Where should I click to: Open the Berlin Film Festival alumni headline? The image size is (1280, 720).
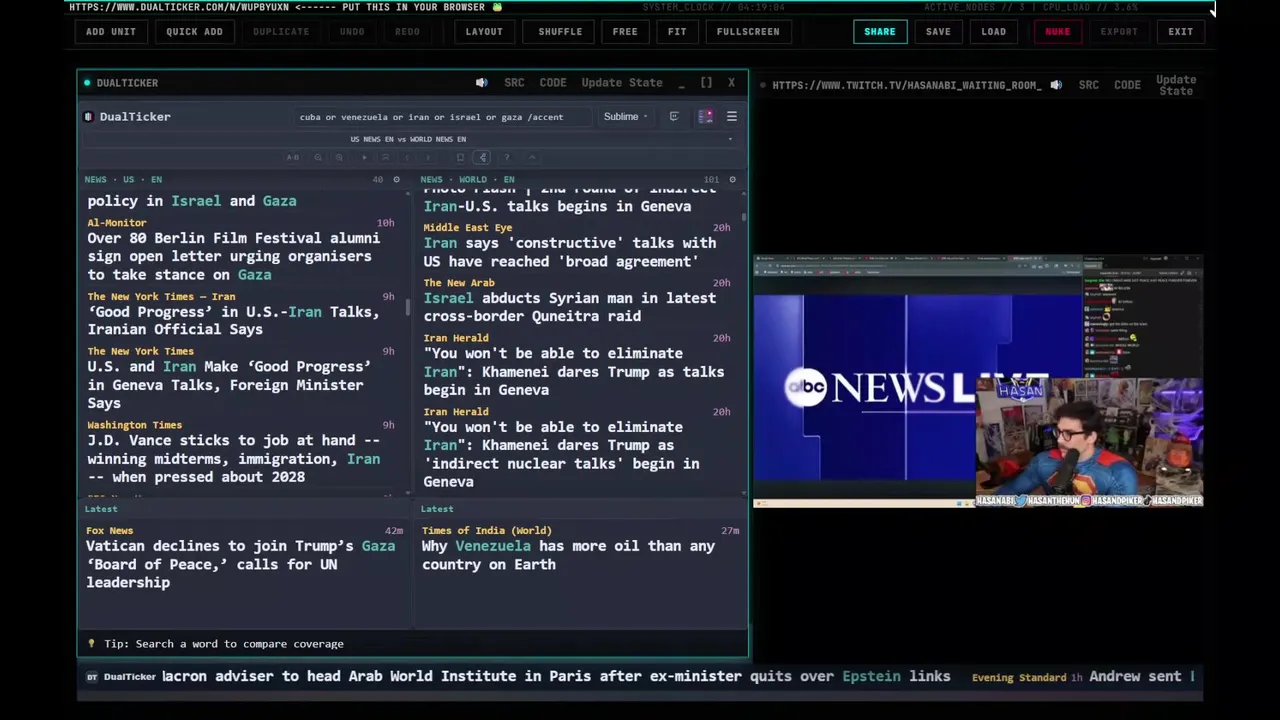click(233, 257)
